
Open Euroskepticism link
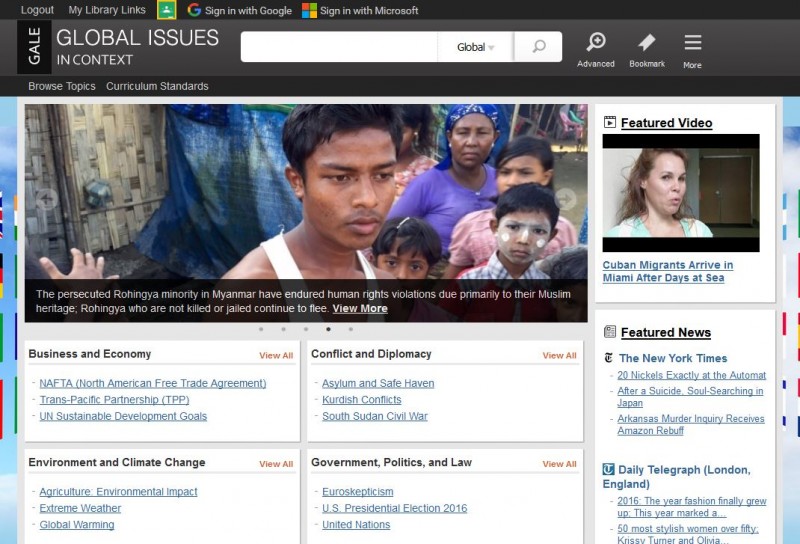358,491
